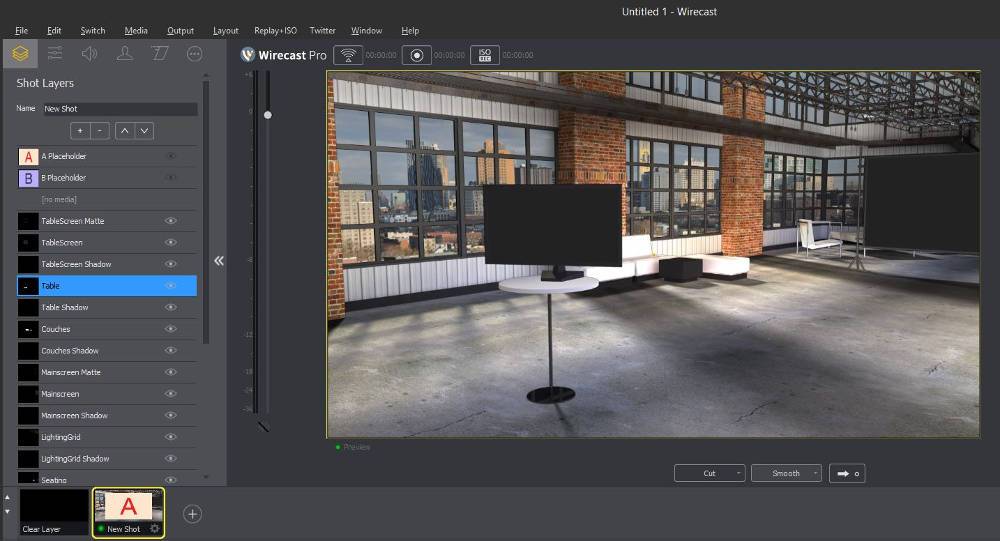The width and height of the screenshot is (1000, 541).
Task: Open New Shot gear settings icon
Action: tap(155, 529)
